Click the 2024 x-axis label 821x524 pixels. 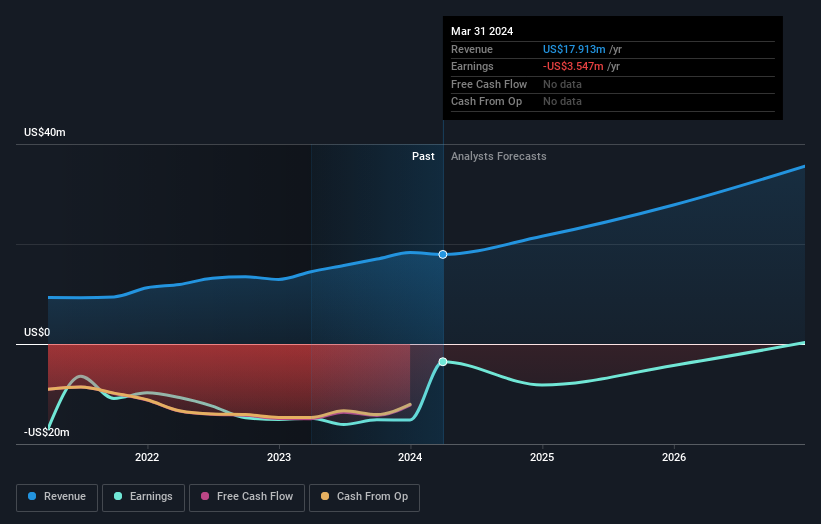[410, 457]
